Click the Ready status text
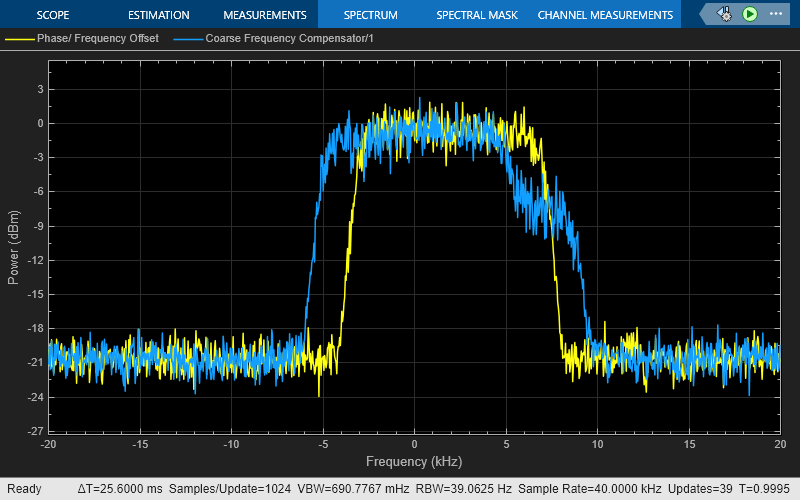The image size is (800, 500). pyautogui.click(x=24, y=489)
